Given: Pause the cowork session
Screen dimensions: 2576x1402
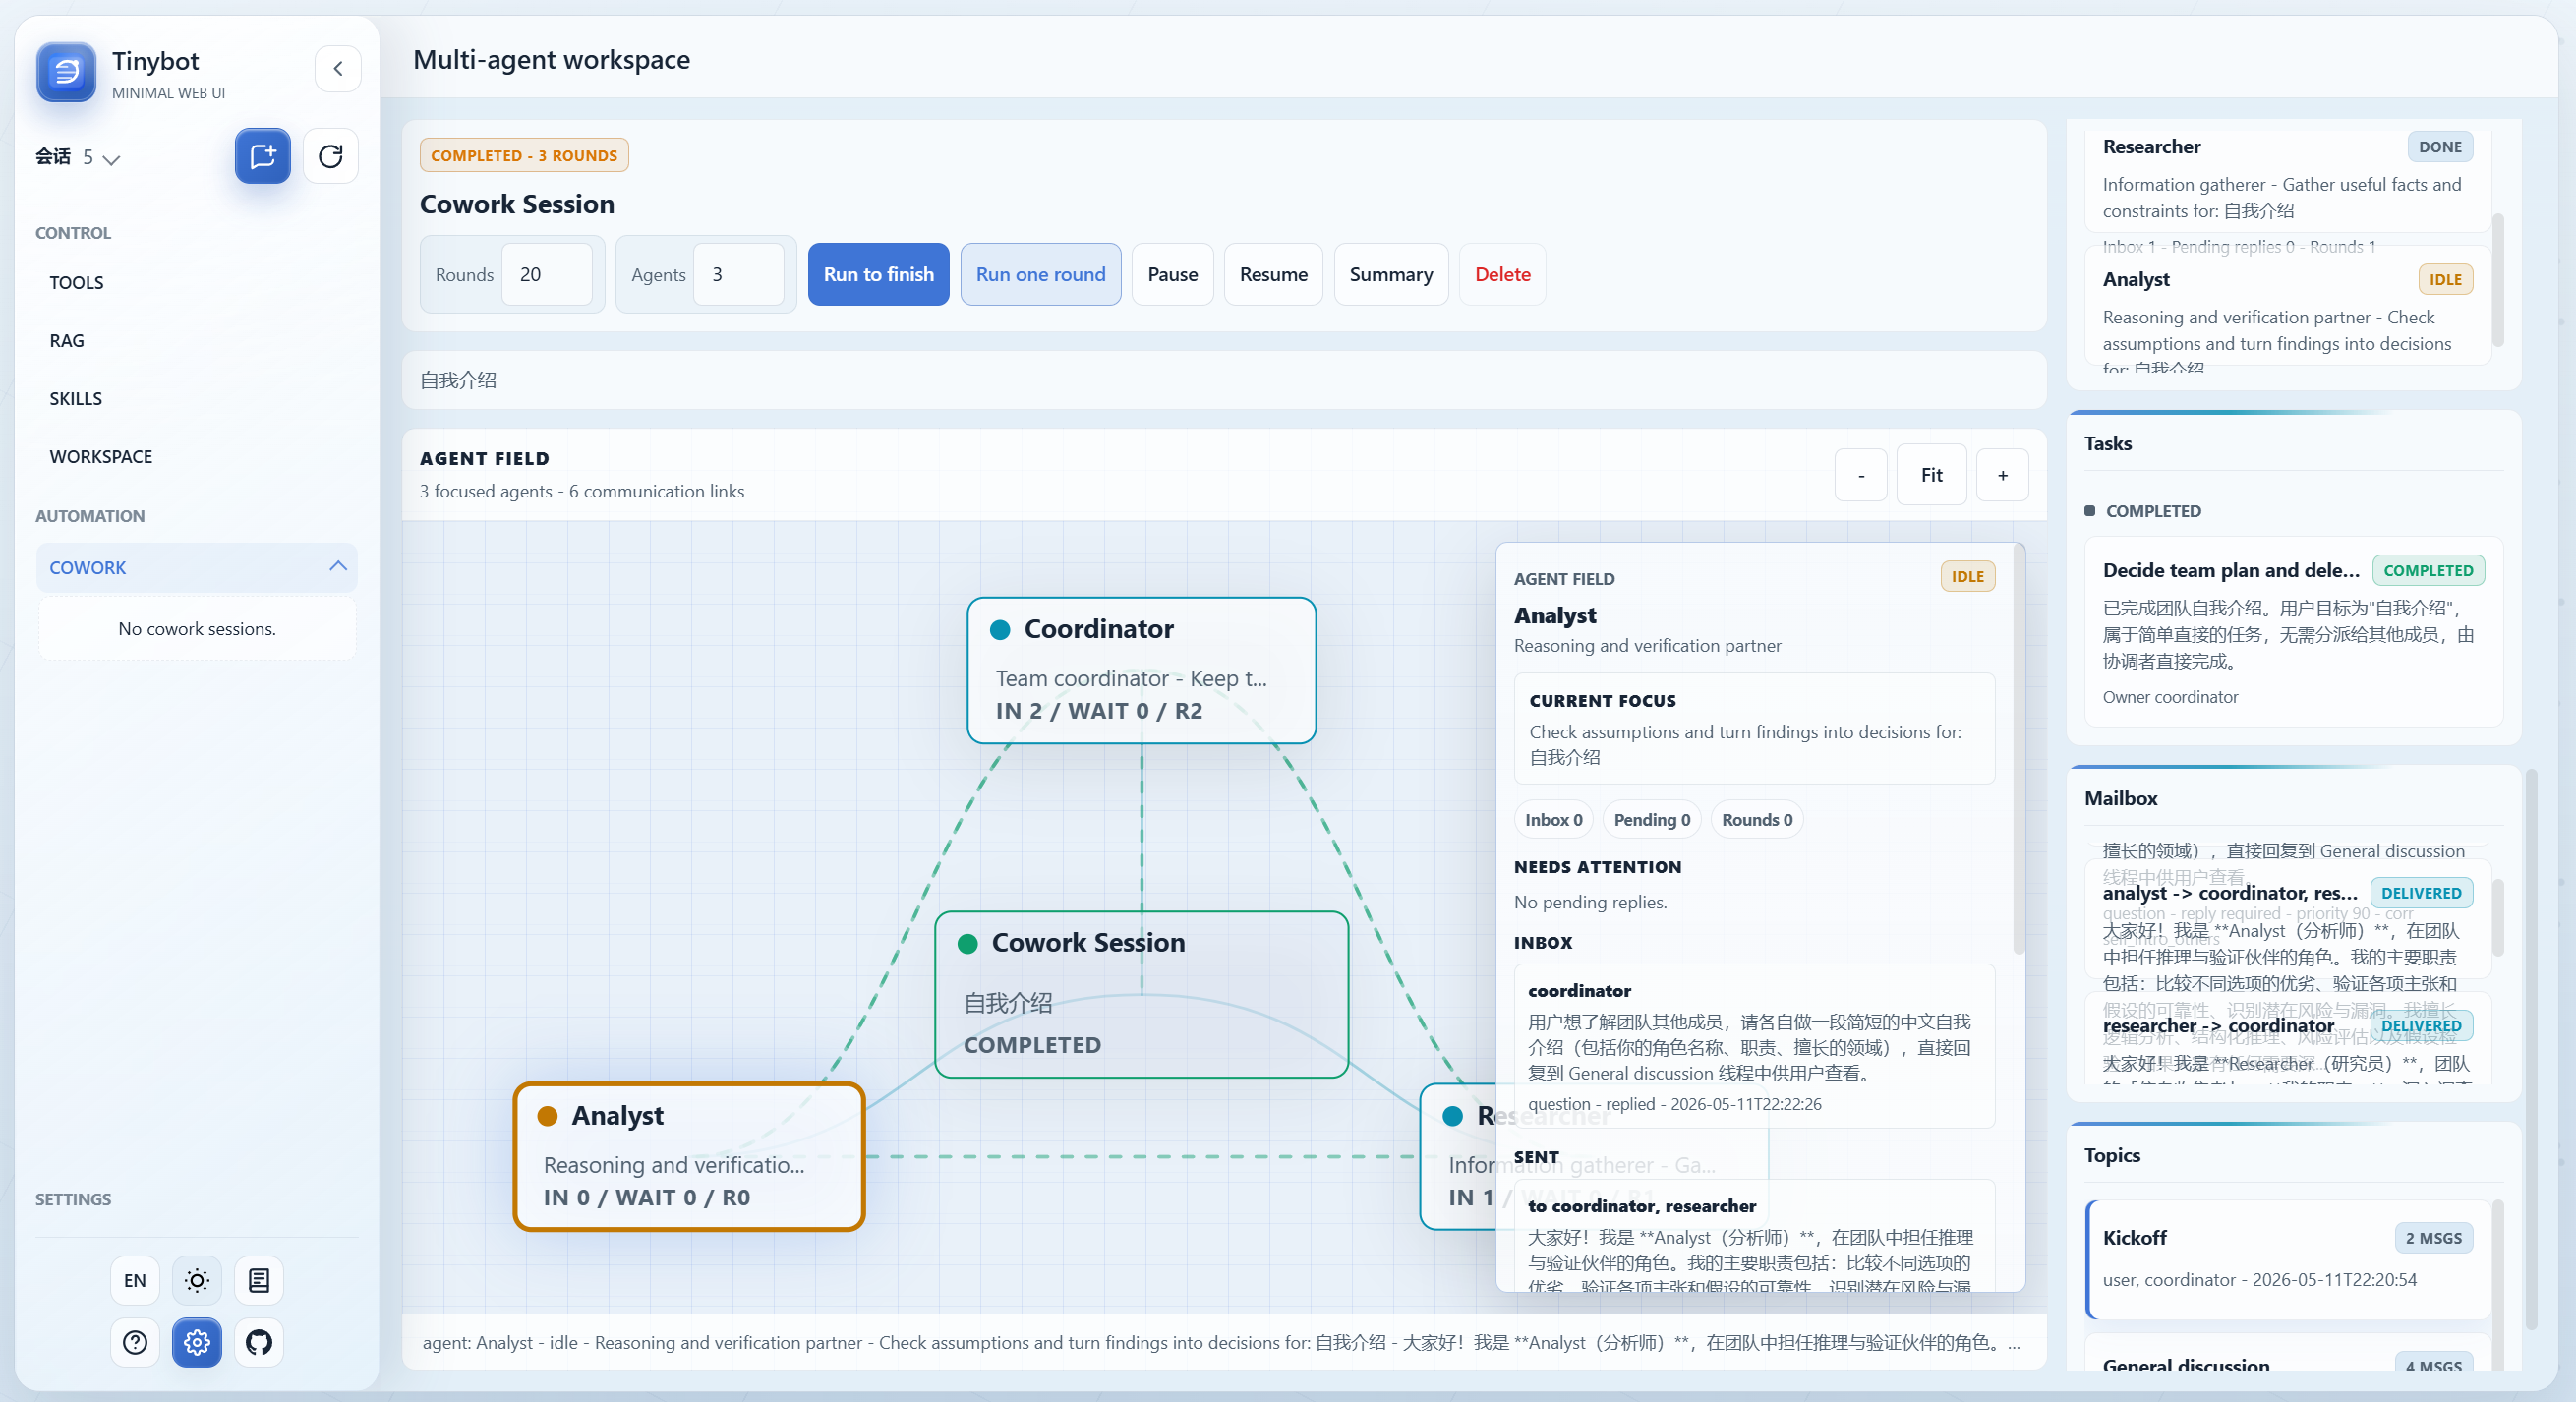Looking at the screenshot, I should tap(1173, 274).
